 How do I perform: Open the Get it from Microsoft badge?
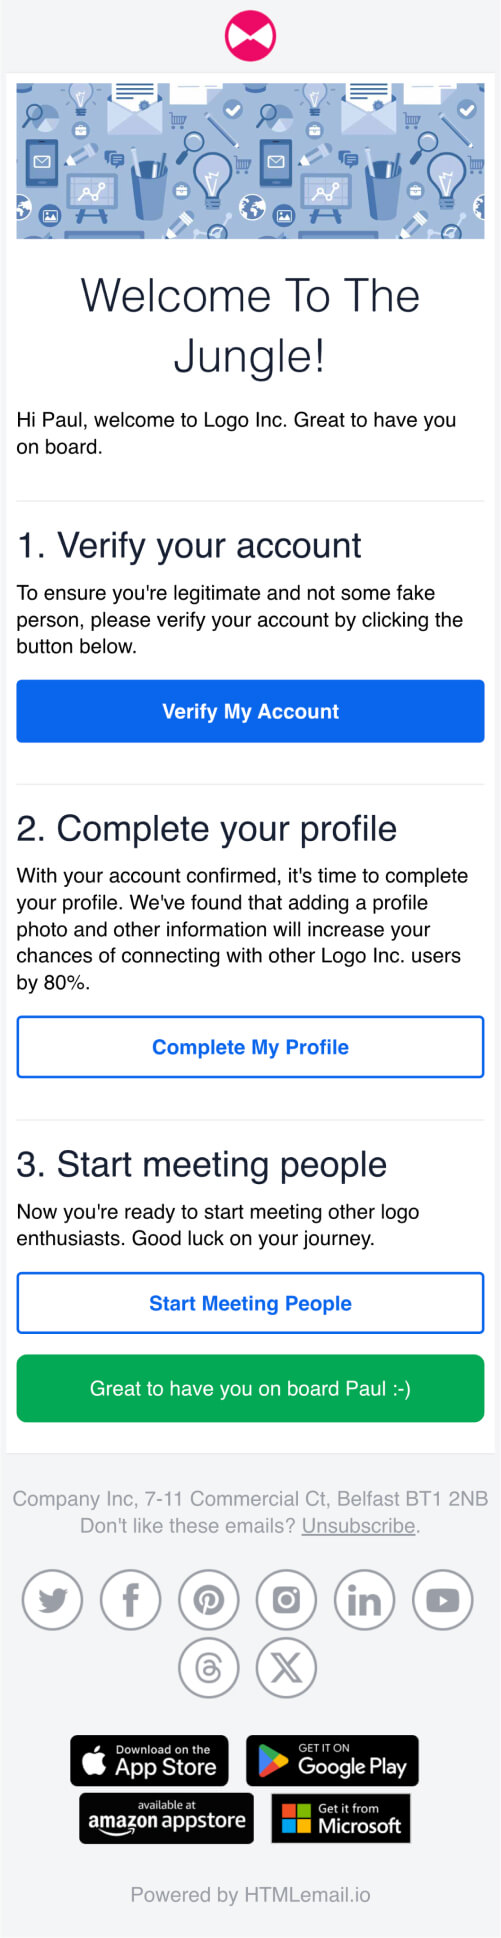(341, 1818)
